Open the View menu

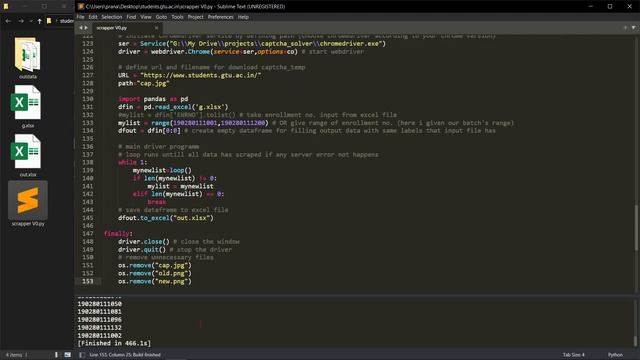pos(146,17)
